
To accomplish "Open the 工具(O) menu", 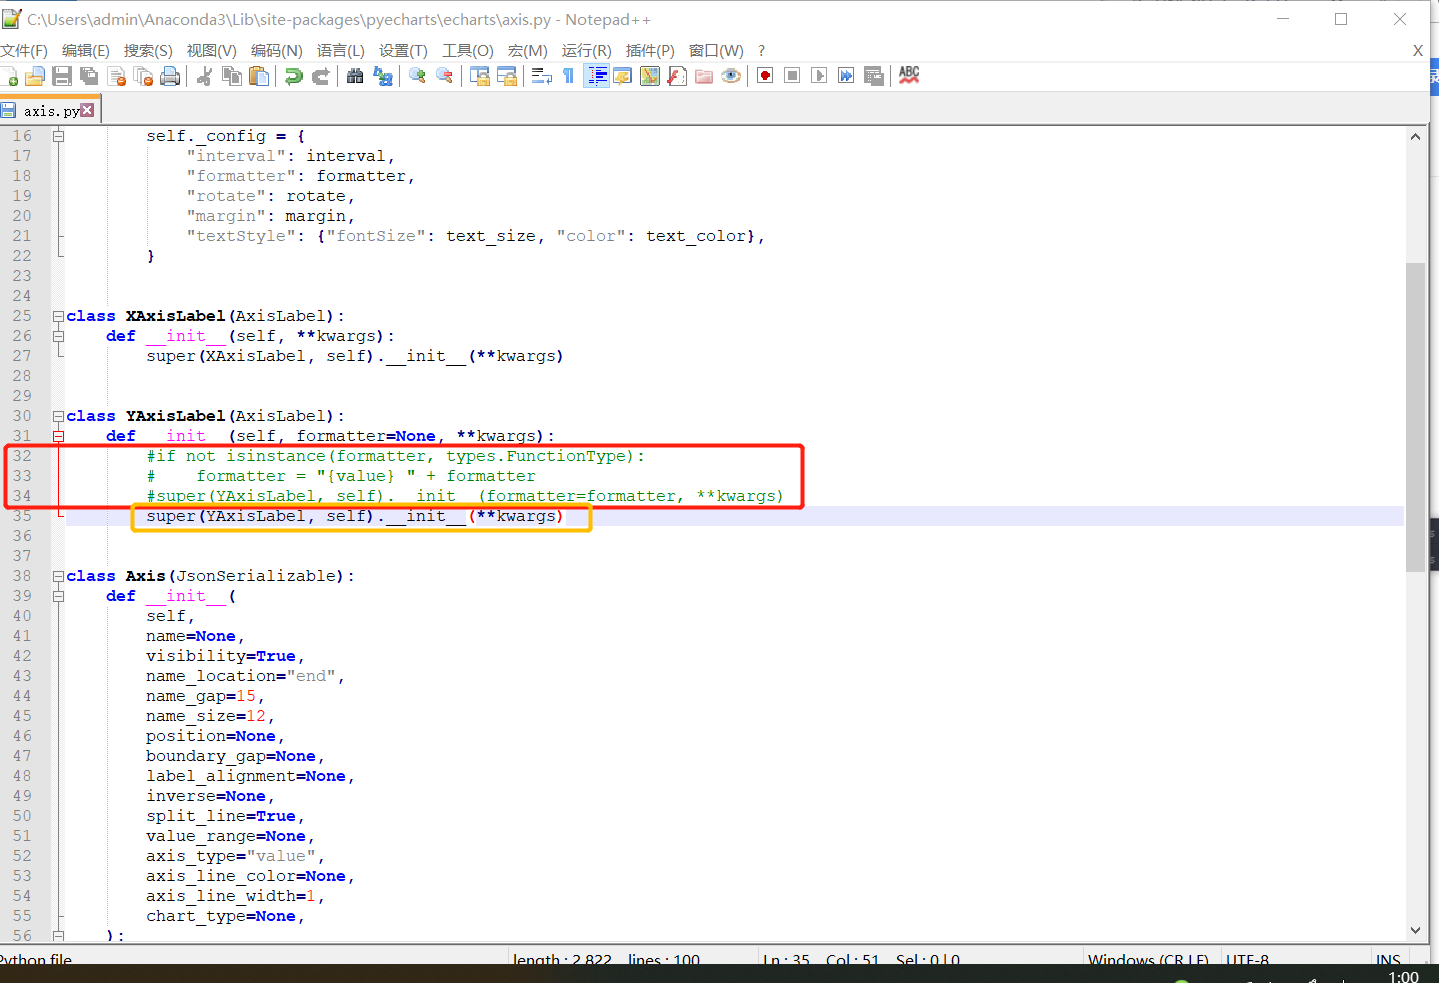I will 468,51.
